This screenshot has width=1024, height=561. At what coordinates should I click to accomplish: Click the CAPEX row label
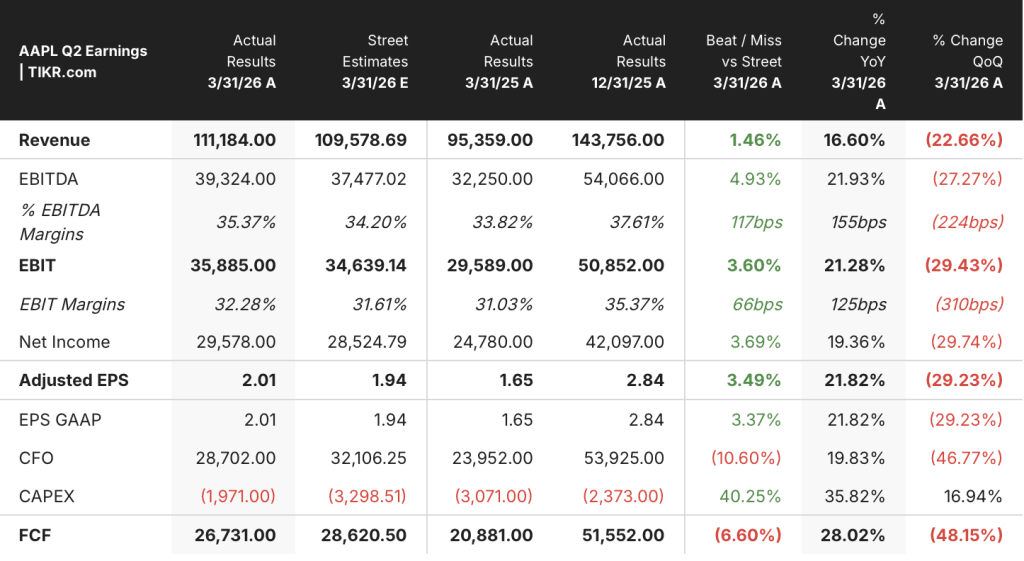click(x=46, y=497)
